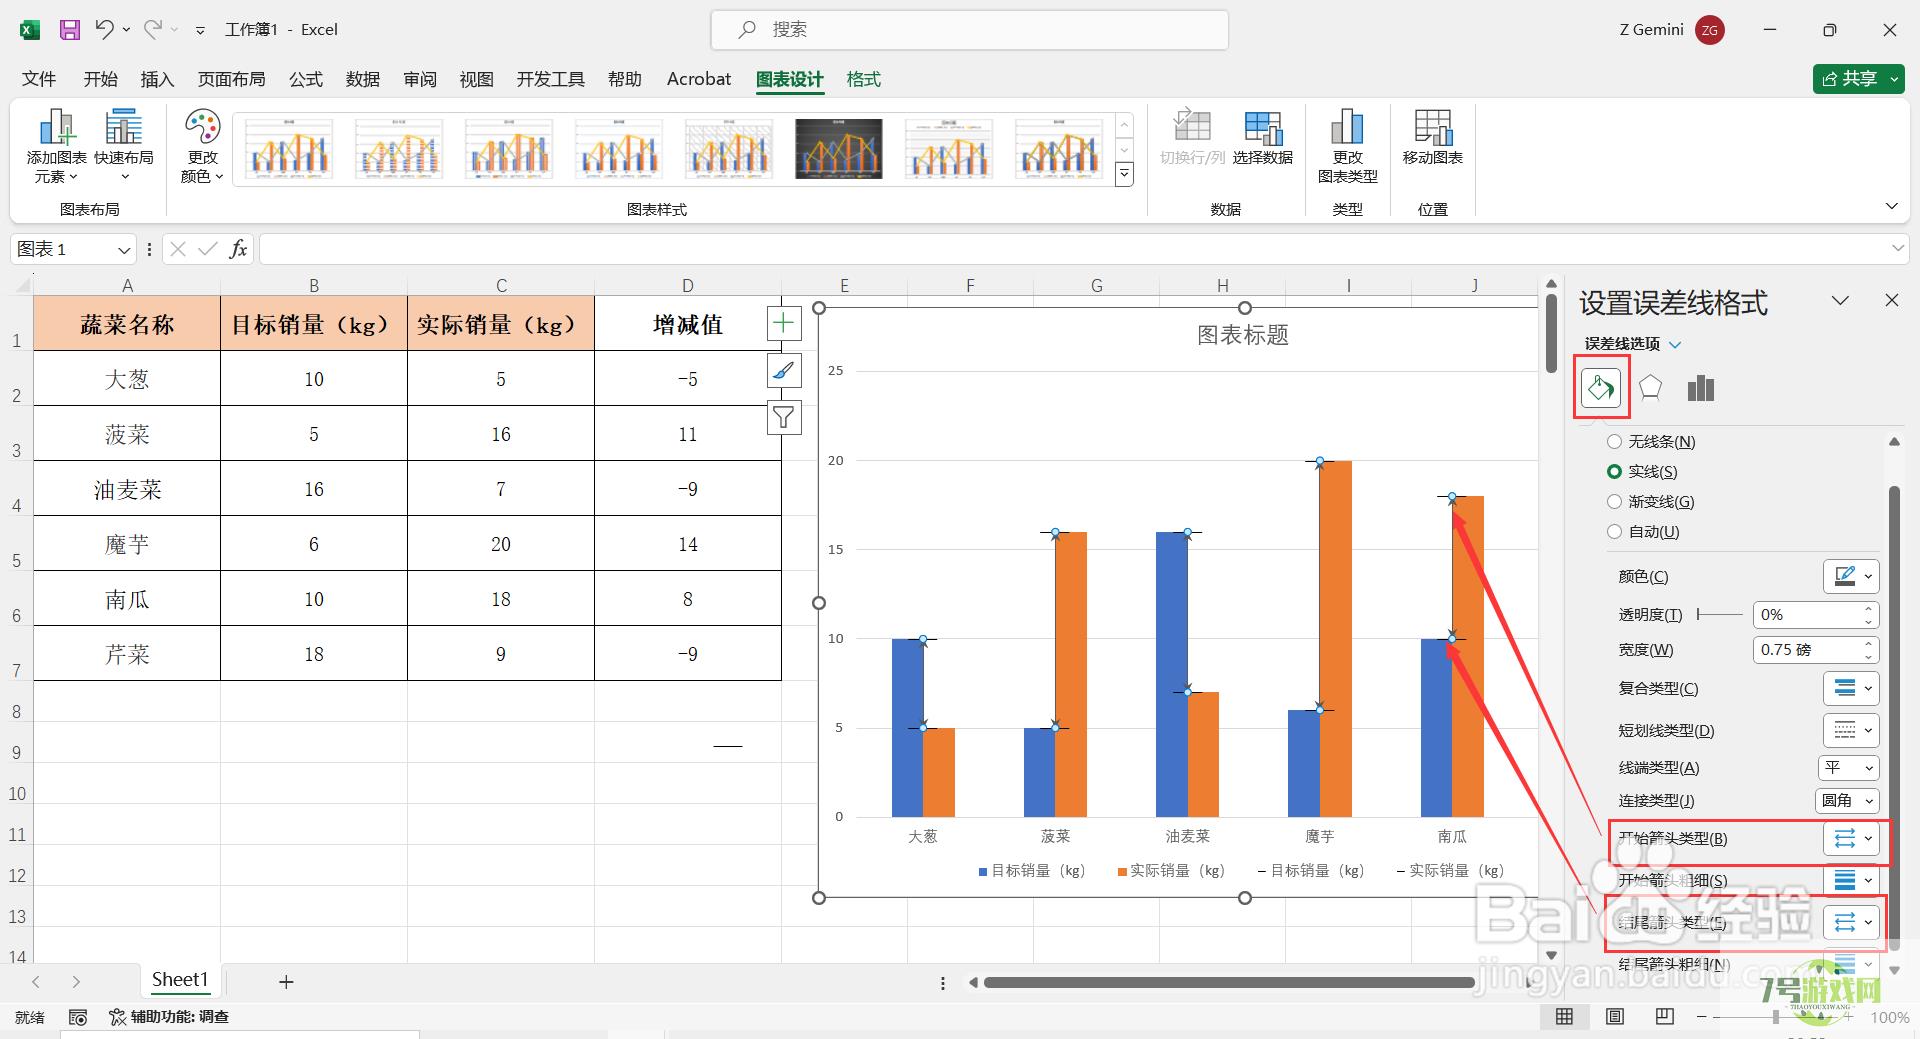1920x1039 pixels.
Task: Switch to Normal view in status bar
Action: [1564, 1017]
